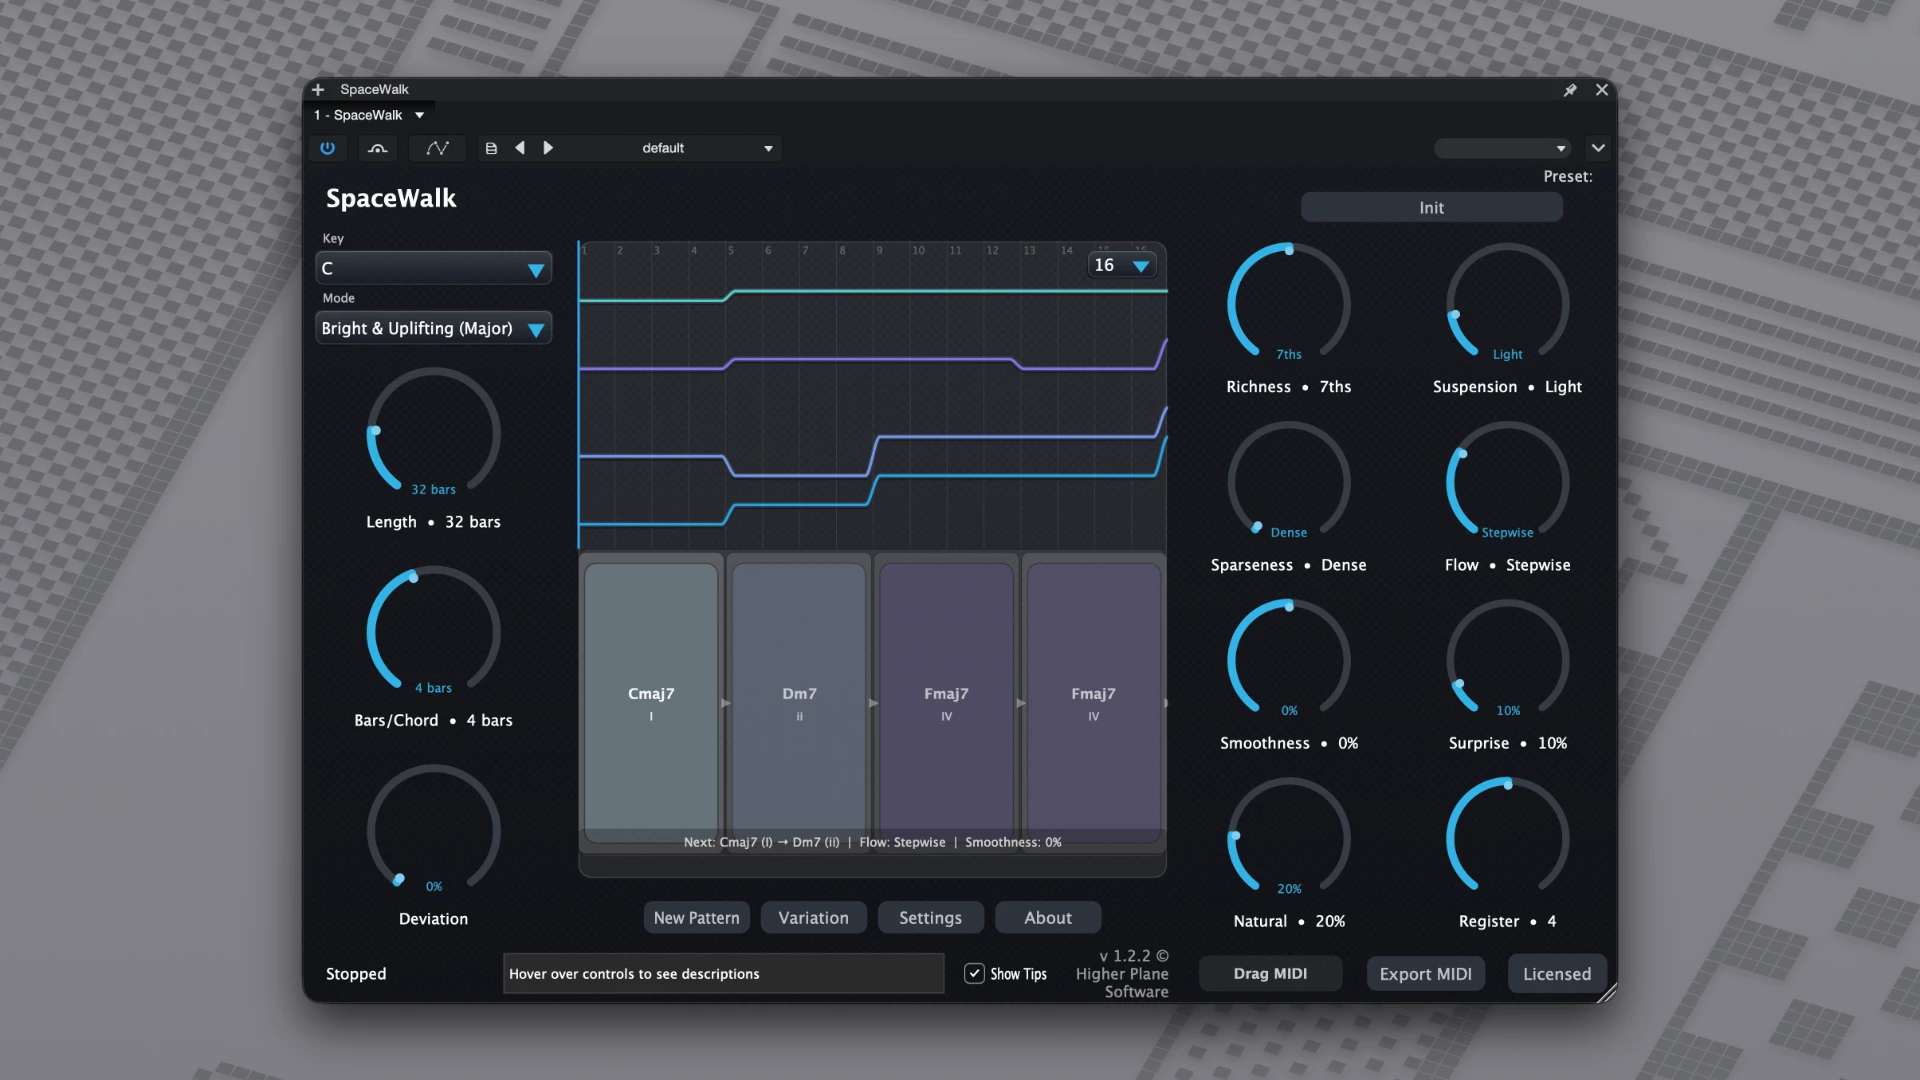
Task: Open the Mode dropdown Bright & Uplifting
Action: click(434, 329)
